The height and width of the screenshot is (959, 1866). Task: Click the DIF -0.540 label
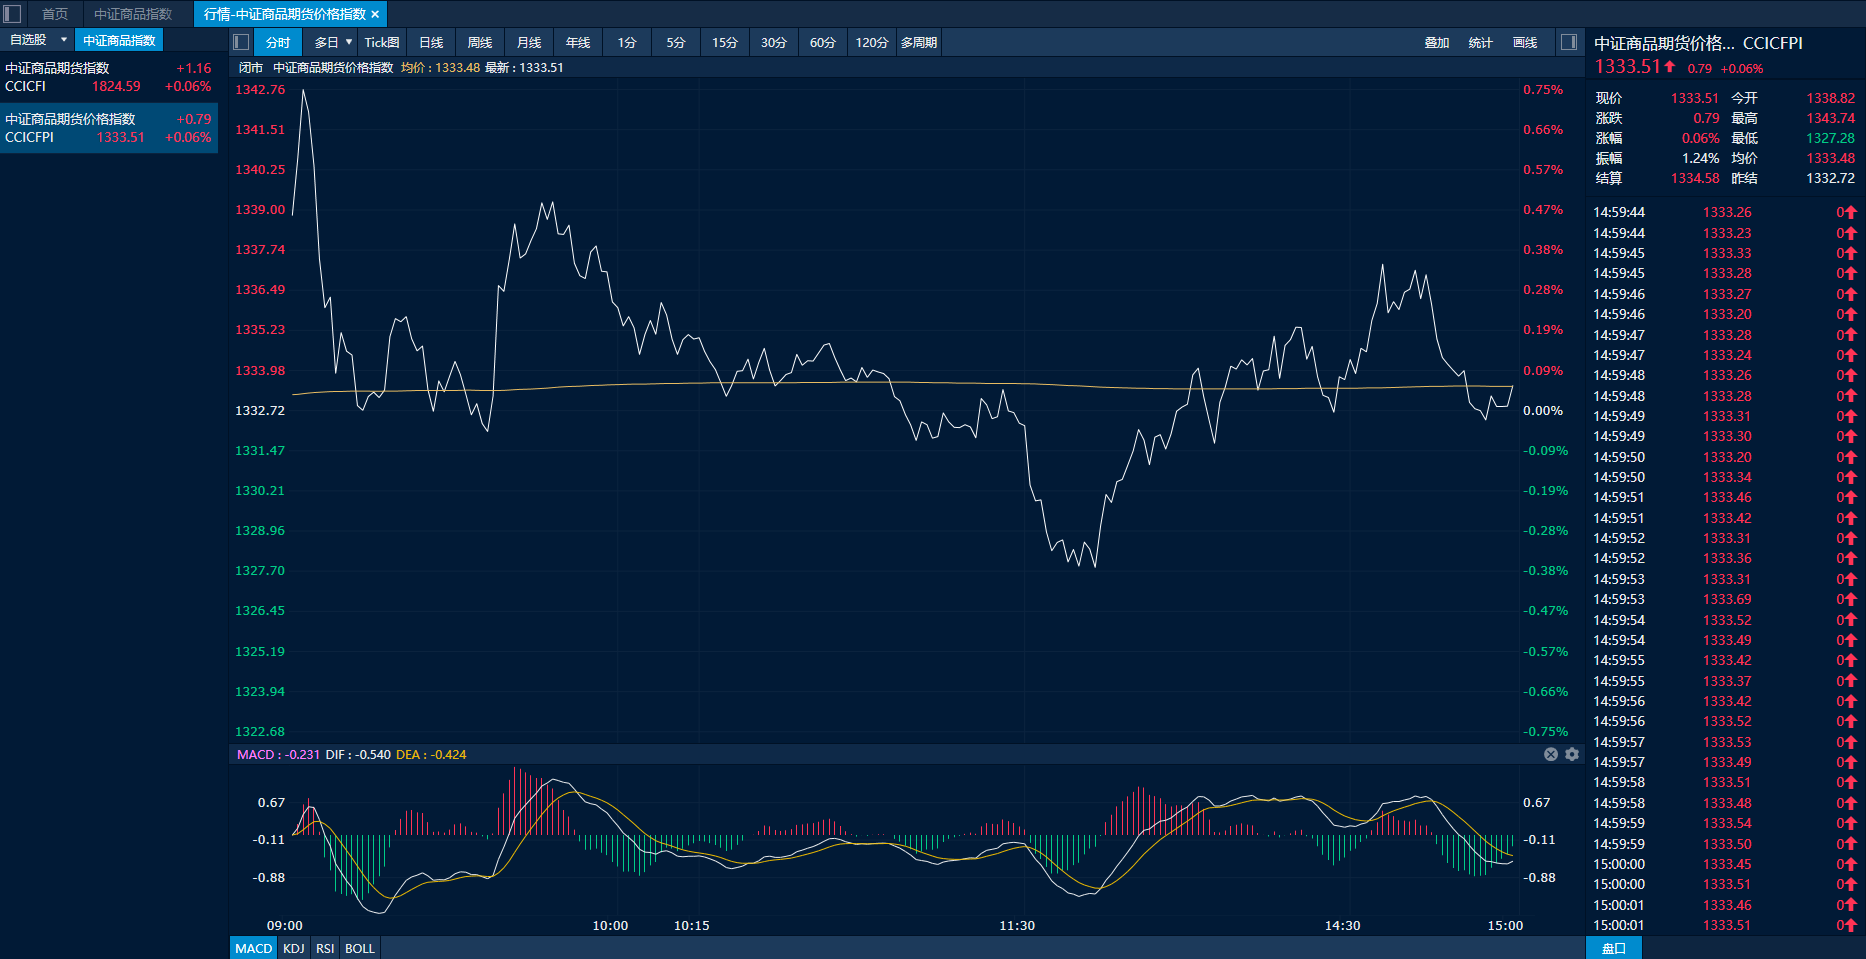tap(358, 754)
